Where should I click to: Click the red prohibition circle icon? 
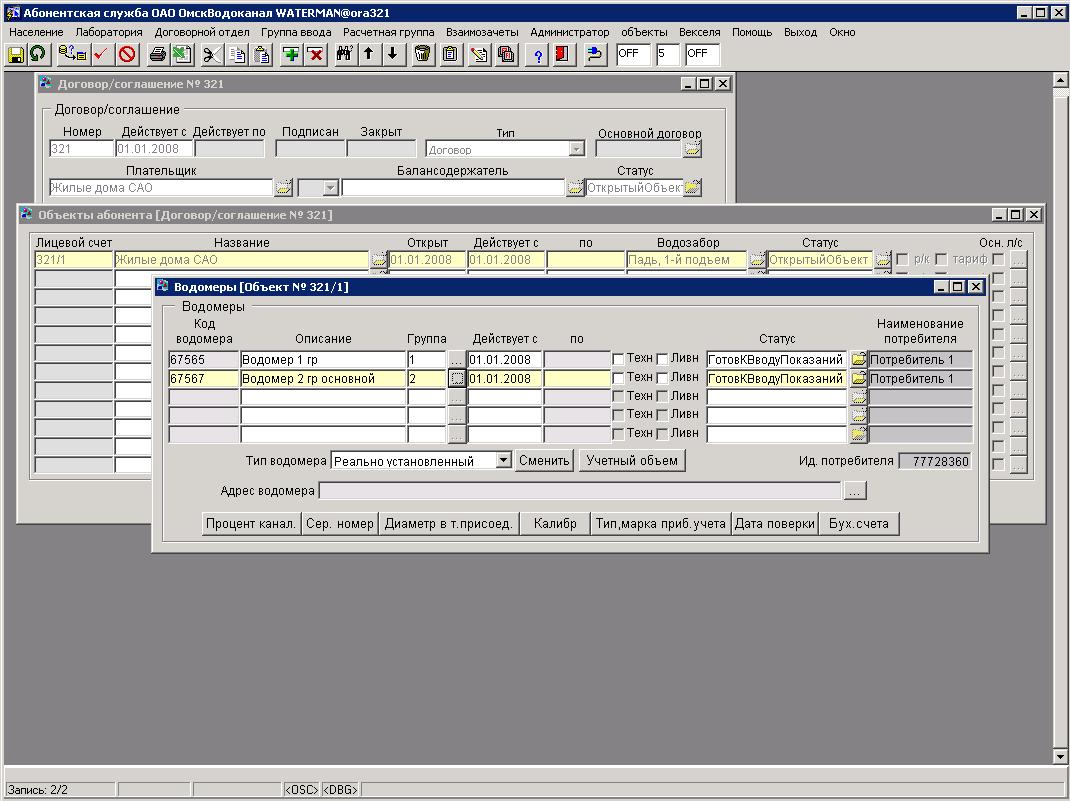127,54
